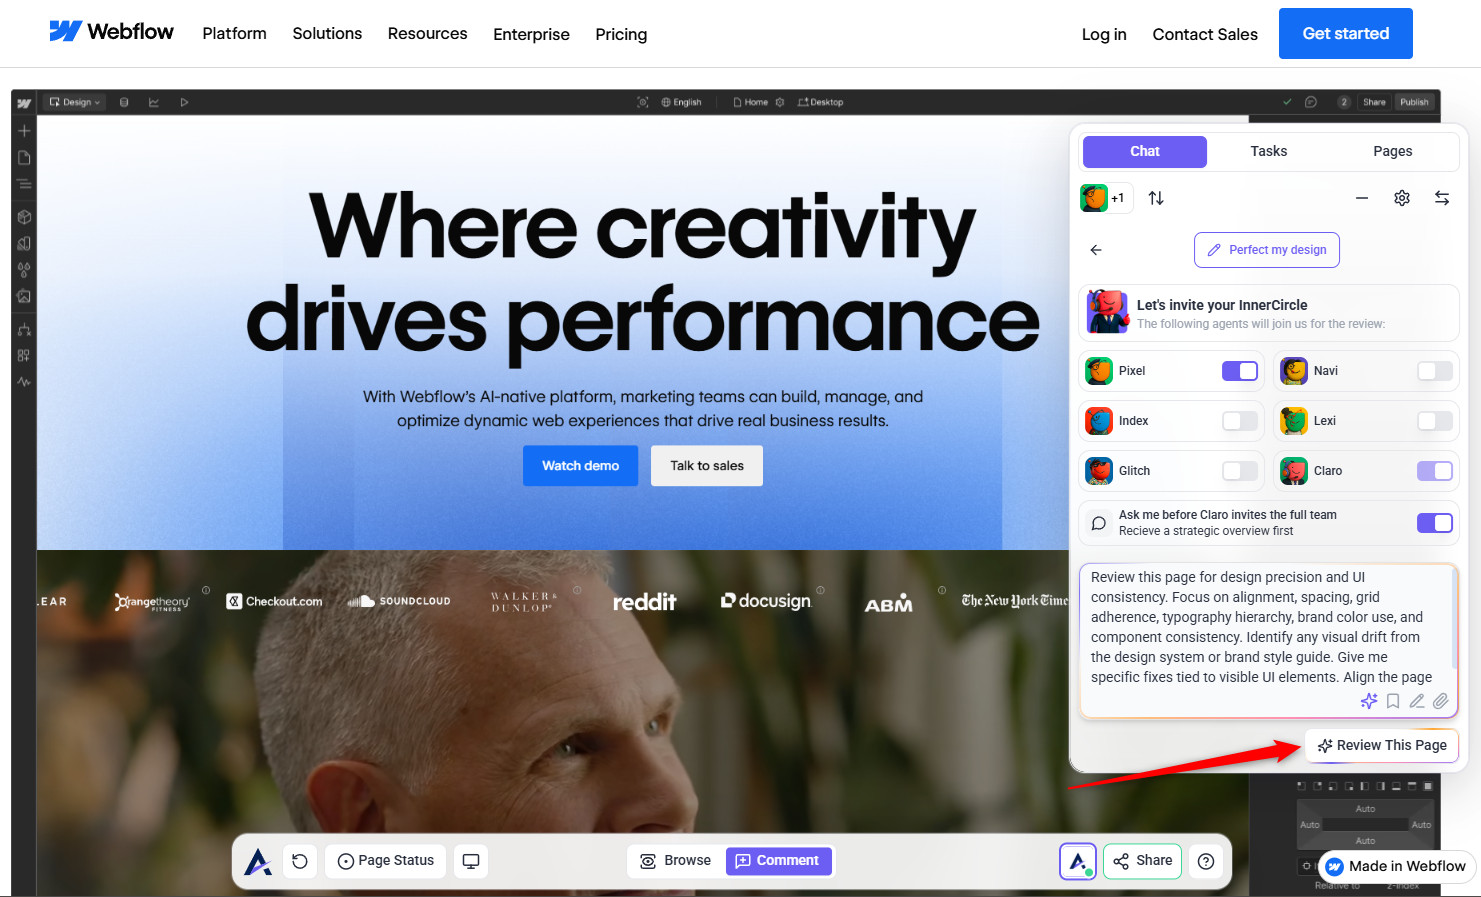Open the Platform menu in navigation
Screen dimensions: 1481x897
point(234,34)
